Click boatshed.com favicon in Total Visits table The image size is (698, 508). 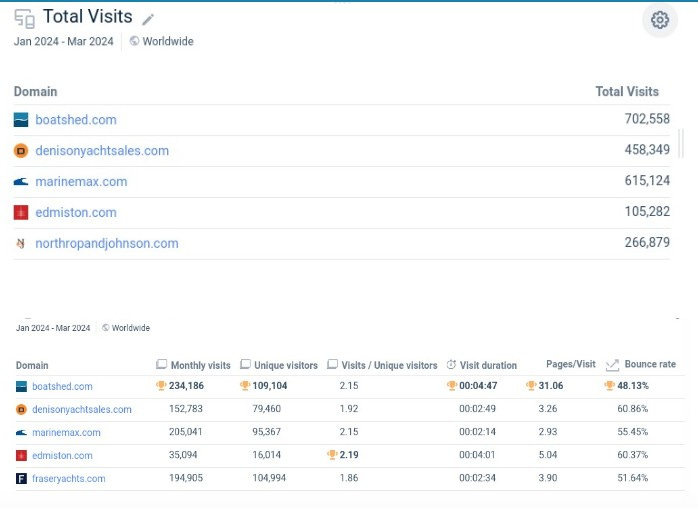coord(21,120)
